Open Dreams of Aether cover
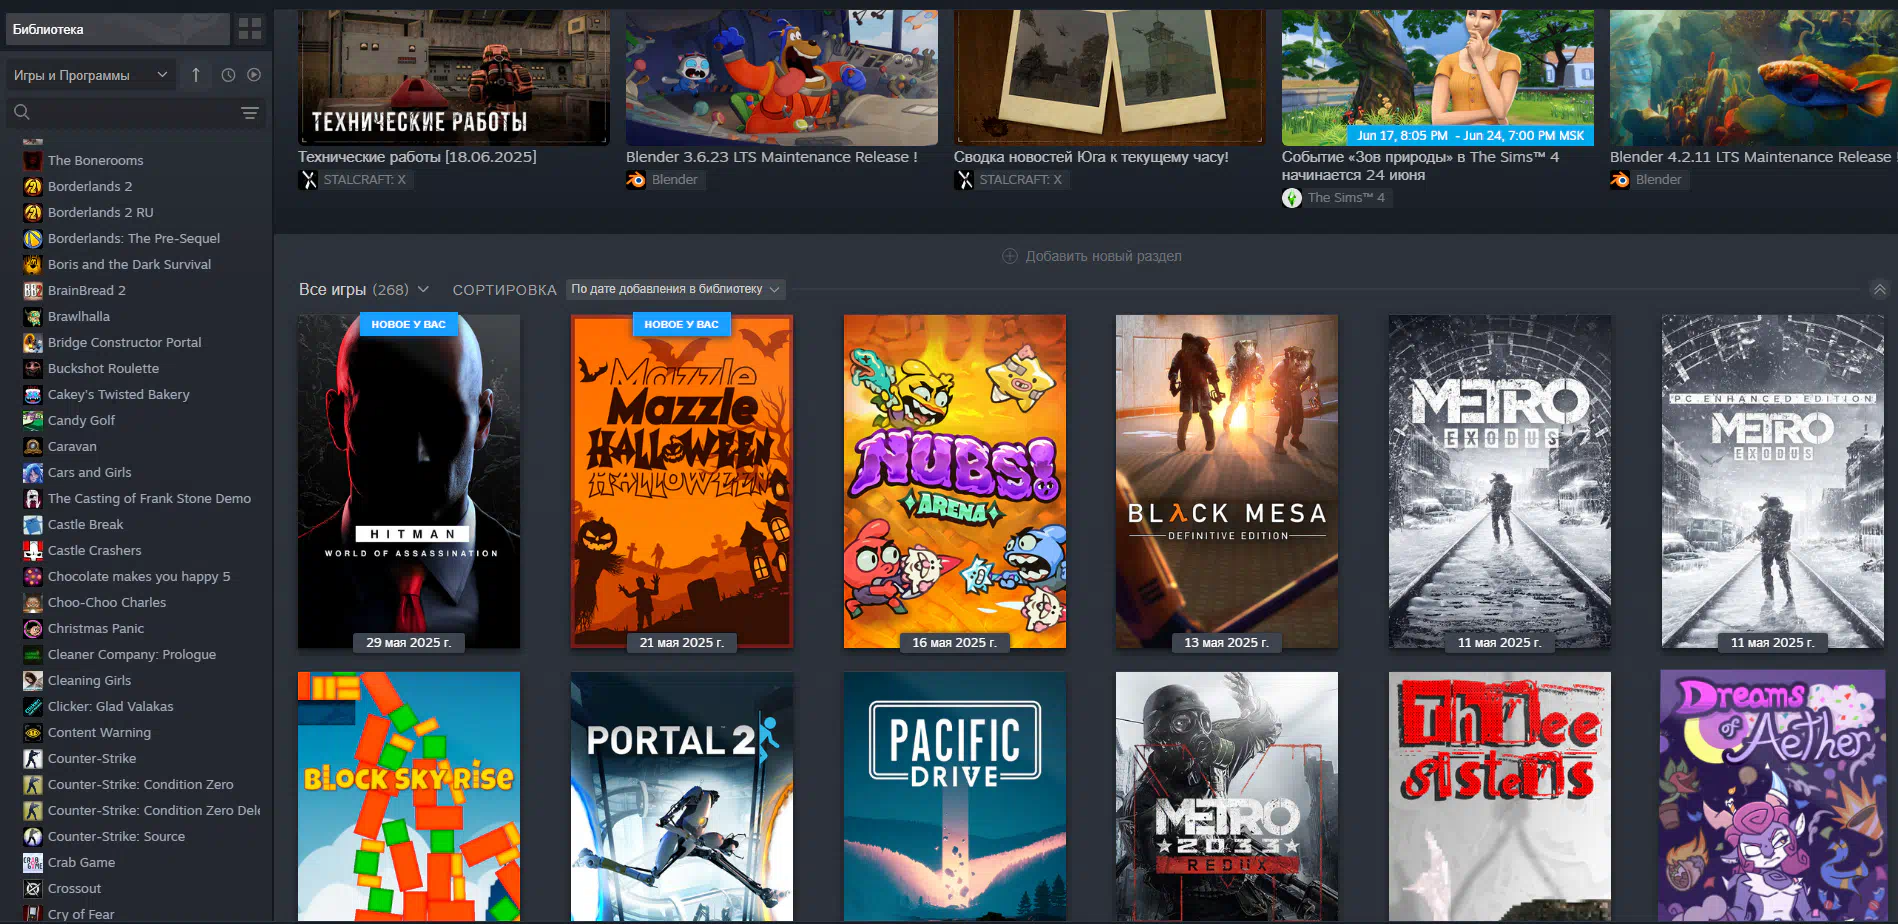The height and width of the screenshot is (924, 1898). tap(1773, 796)
